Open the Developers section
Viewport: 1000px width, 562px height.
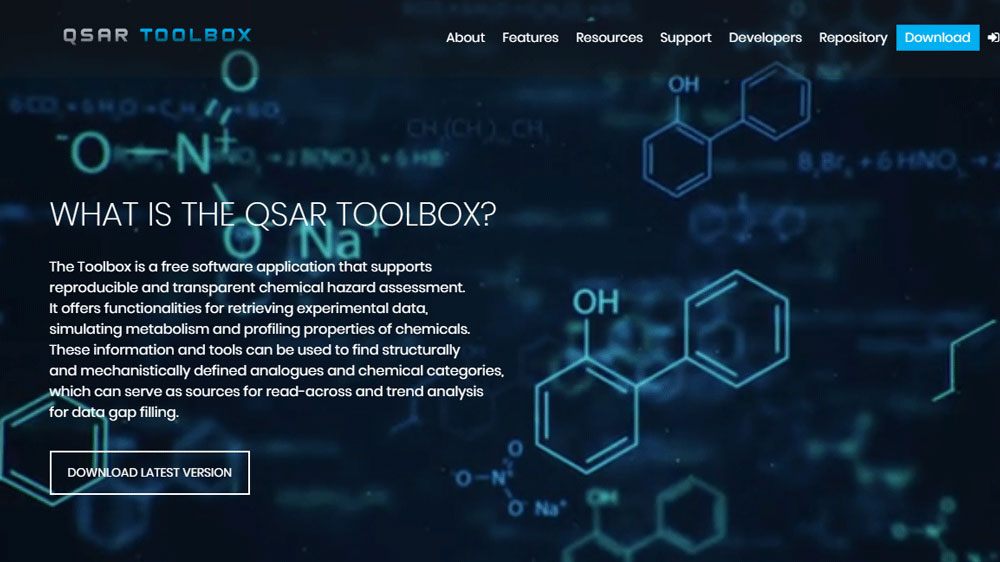point(765,38)
